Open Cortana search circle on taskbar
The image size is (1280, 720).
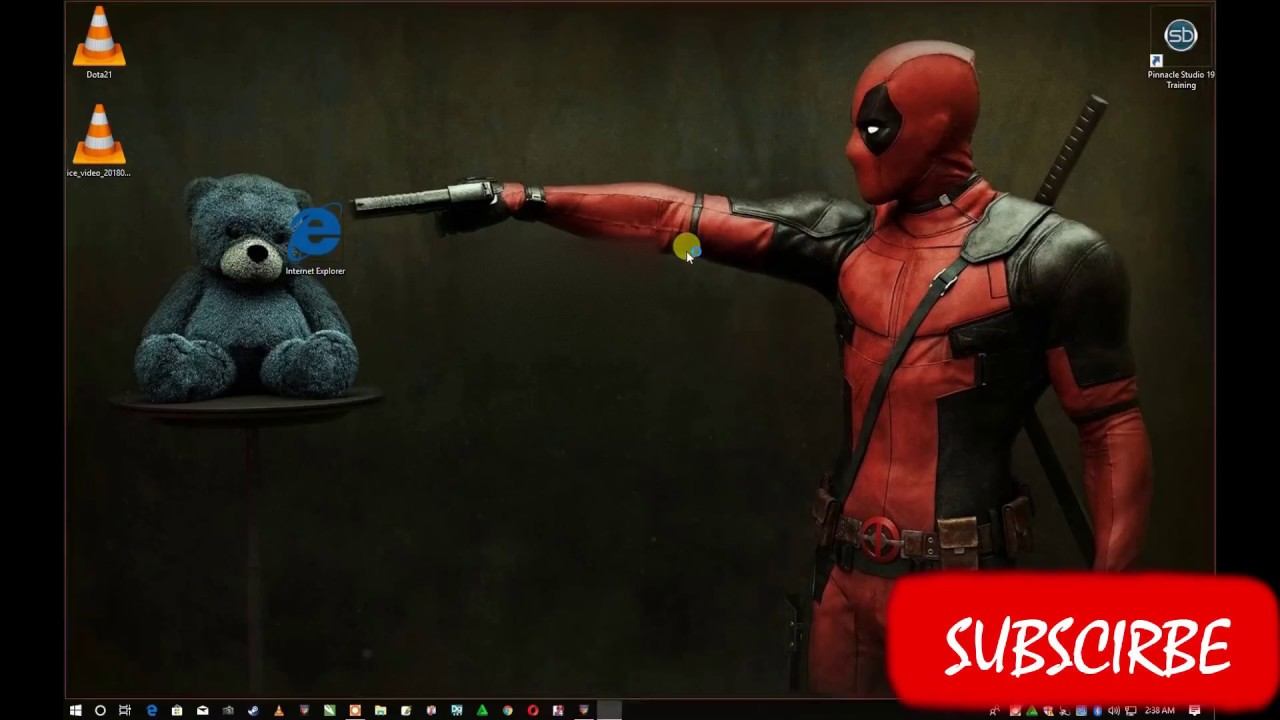[x=100, y=711]
